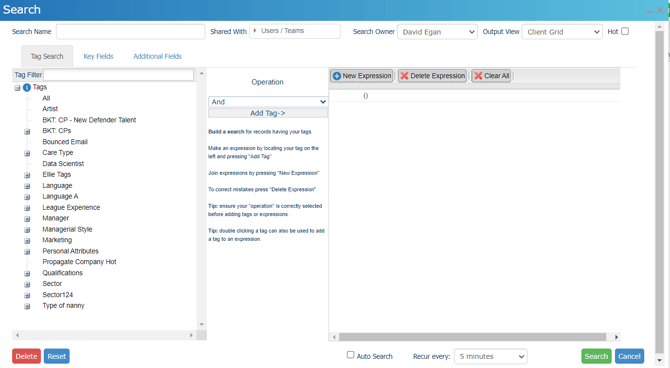Expand the Ellie Tags node

[27, 175]
